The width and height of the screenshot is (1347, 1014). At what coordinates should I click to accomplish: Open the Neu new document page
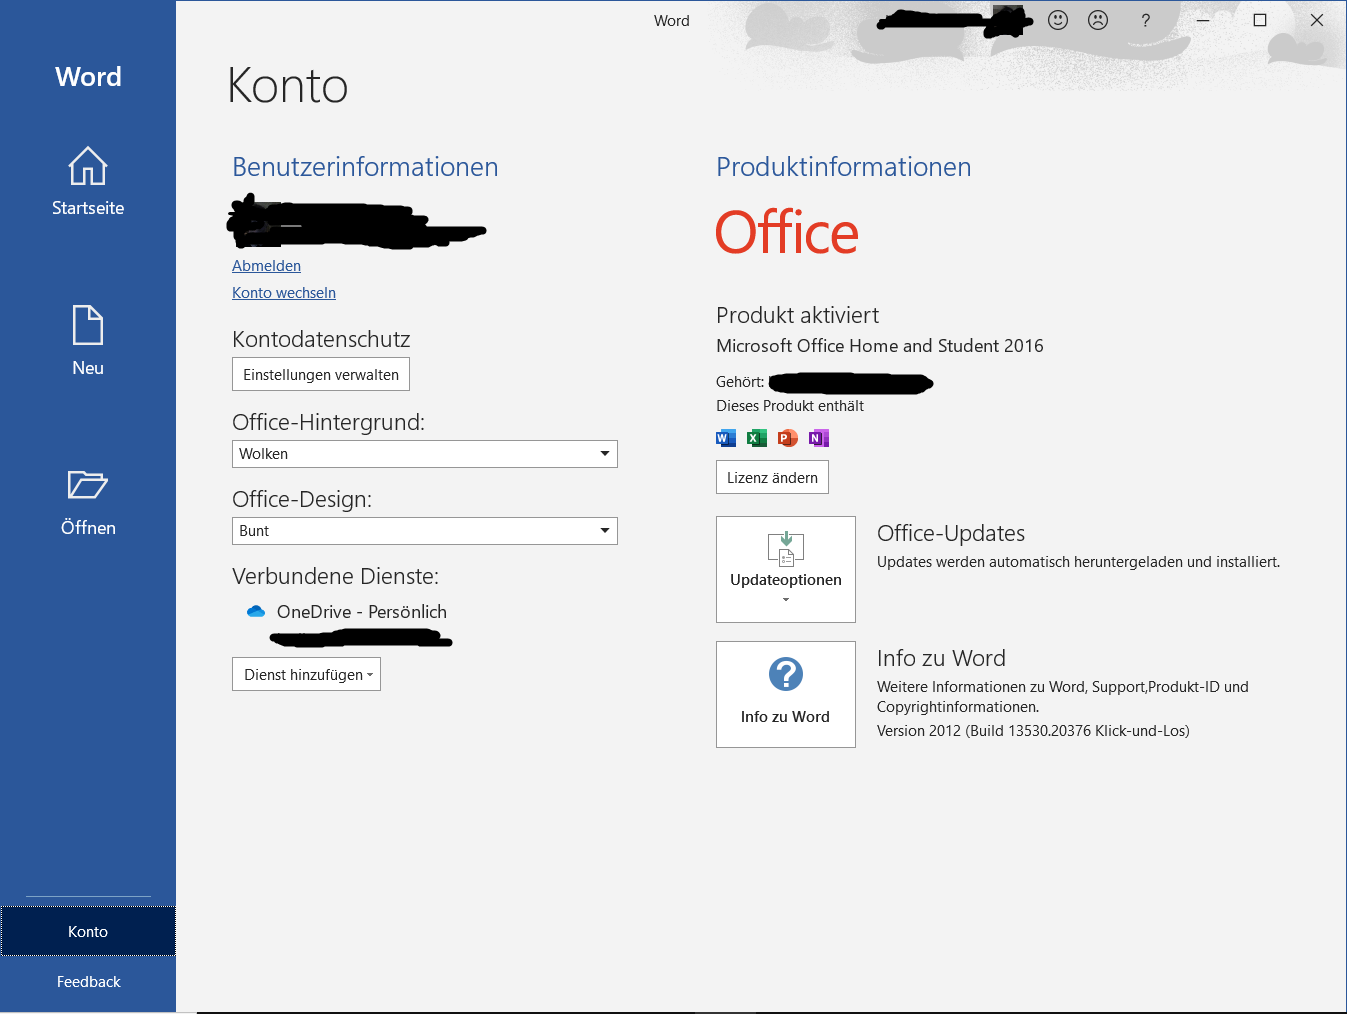pos(88,341)
